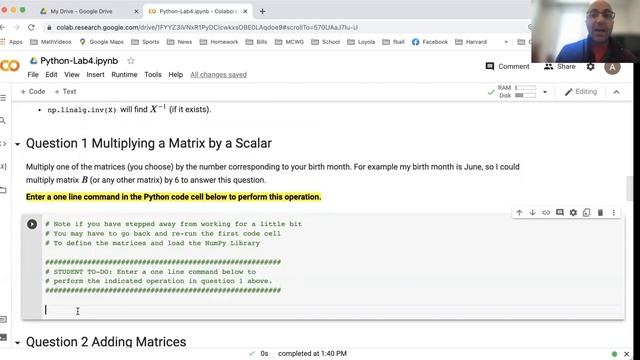Open code snippets sidebar icon
Viewport: 640px width, 360px height.
(3, 144)
